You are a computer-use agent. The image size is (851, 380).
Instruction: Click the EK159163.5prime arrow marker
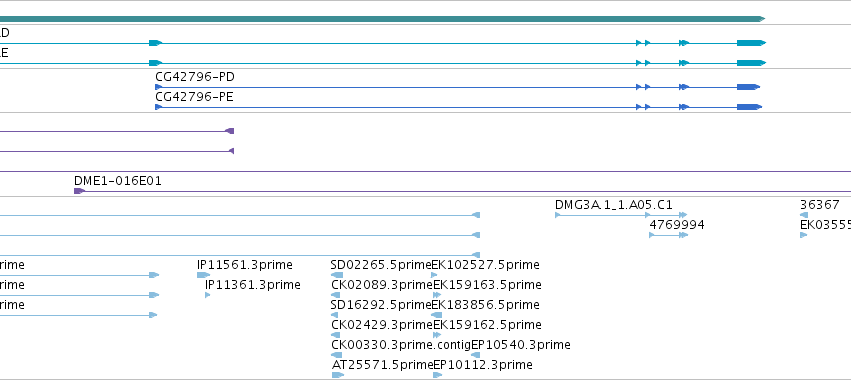click(x=437, y=295)
